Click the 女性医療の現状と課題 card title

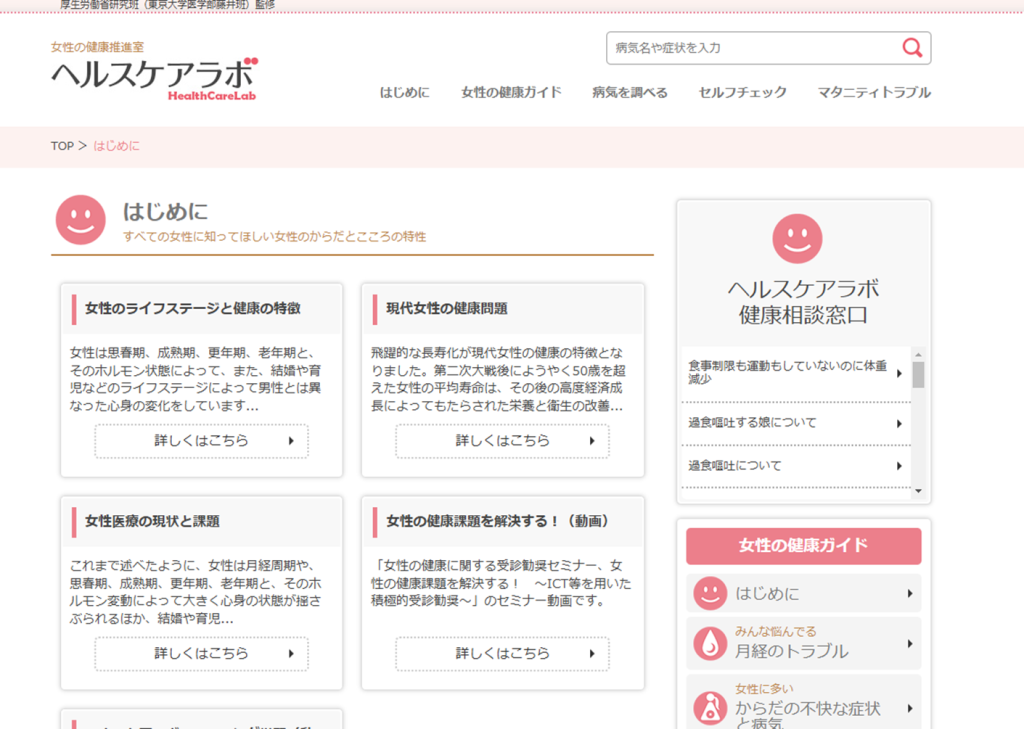152,521
